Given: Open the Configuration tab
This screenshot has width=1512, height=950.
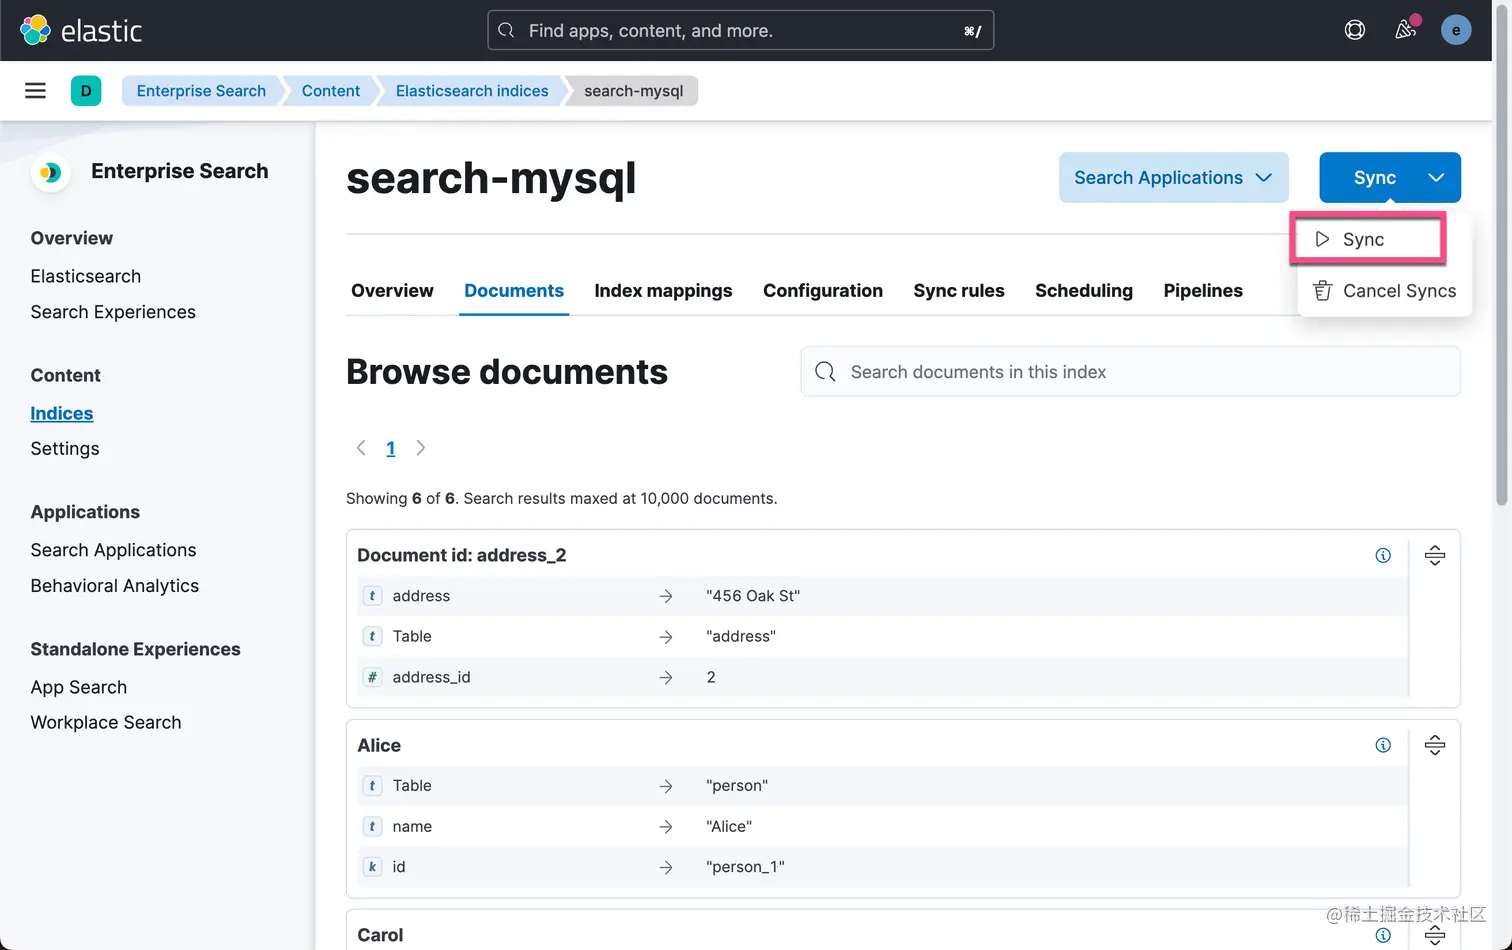Looking at the screenshot, I should (x=823, y=291).
